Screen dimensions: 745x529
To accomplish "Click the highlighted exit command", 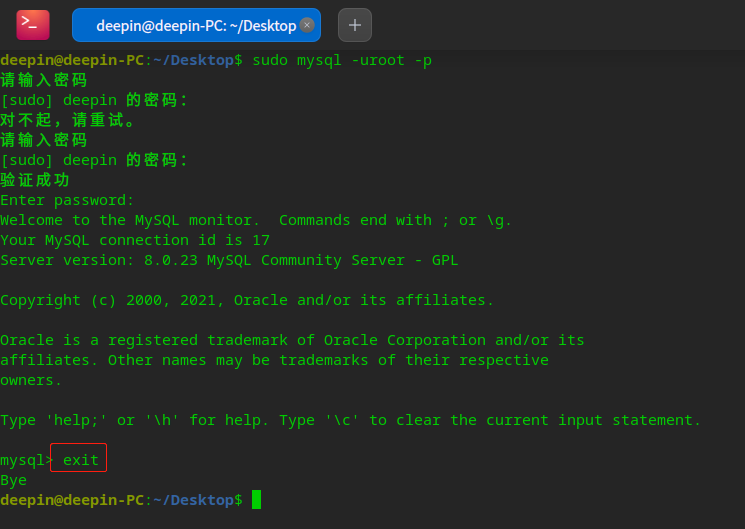I will [x=80, y=460].
